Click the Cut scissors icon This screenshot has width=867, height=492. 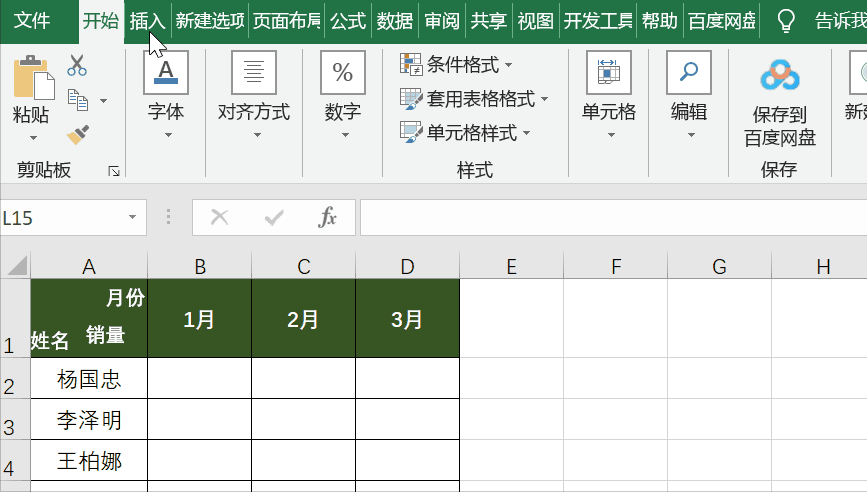click(x=77, y=65)
